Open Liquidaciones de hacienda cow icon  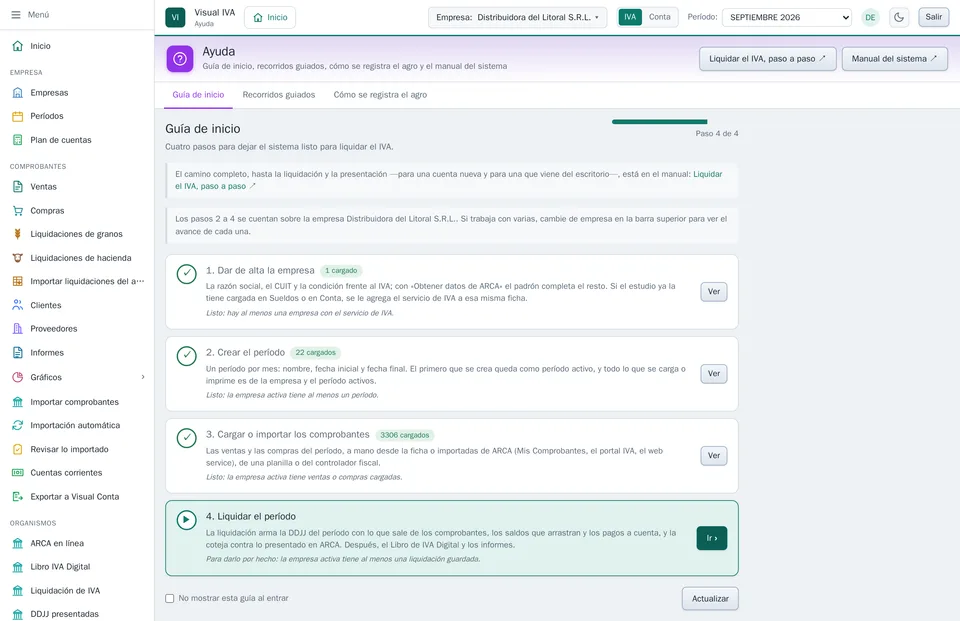click(x=18, y=258)
